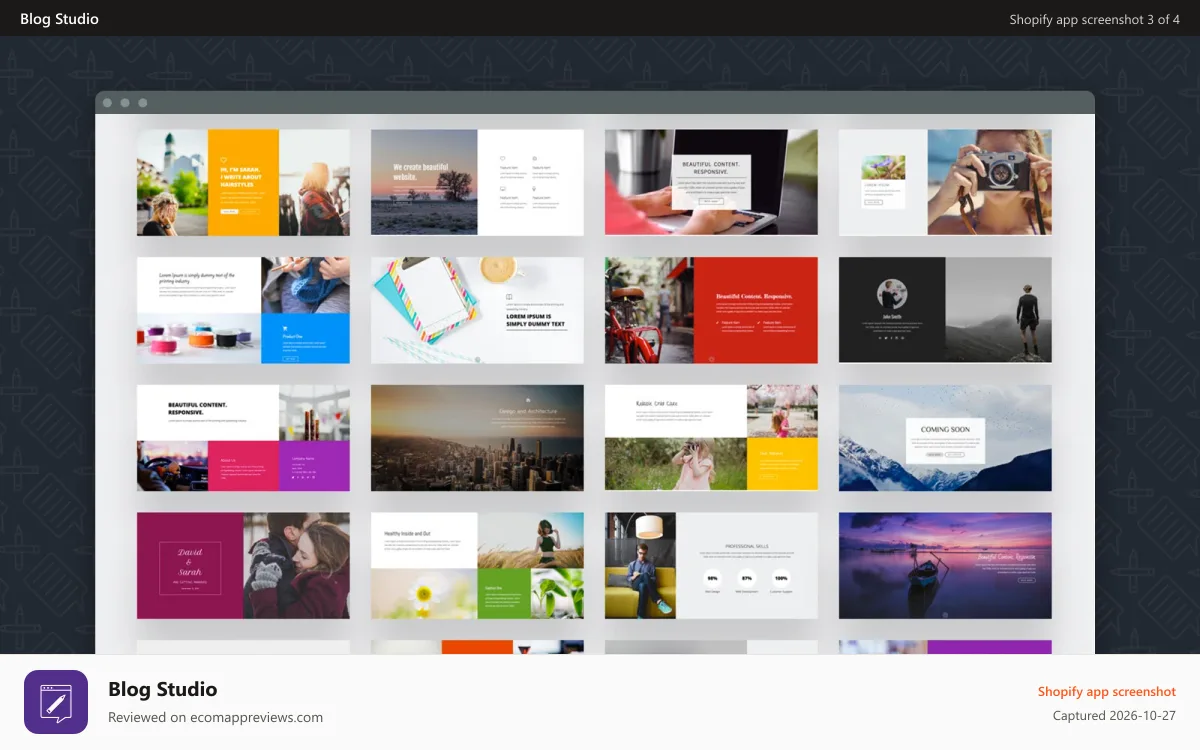Open the 'Design and Architecture' city template

coord(477,438)
